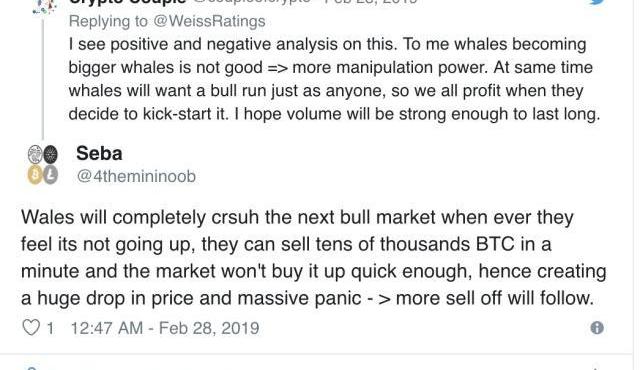Click Seba's tweet text about Wales
640x370 pixels.
point(313,258)
